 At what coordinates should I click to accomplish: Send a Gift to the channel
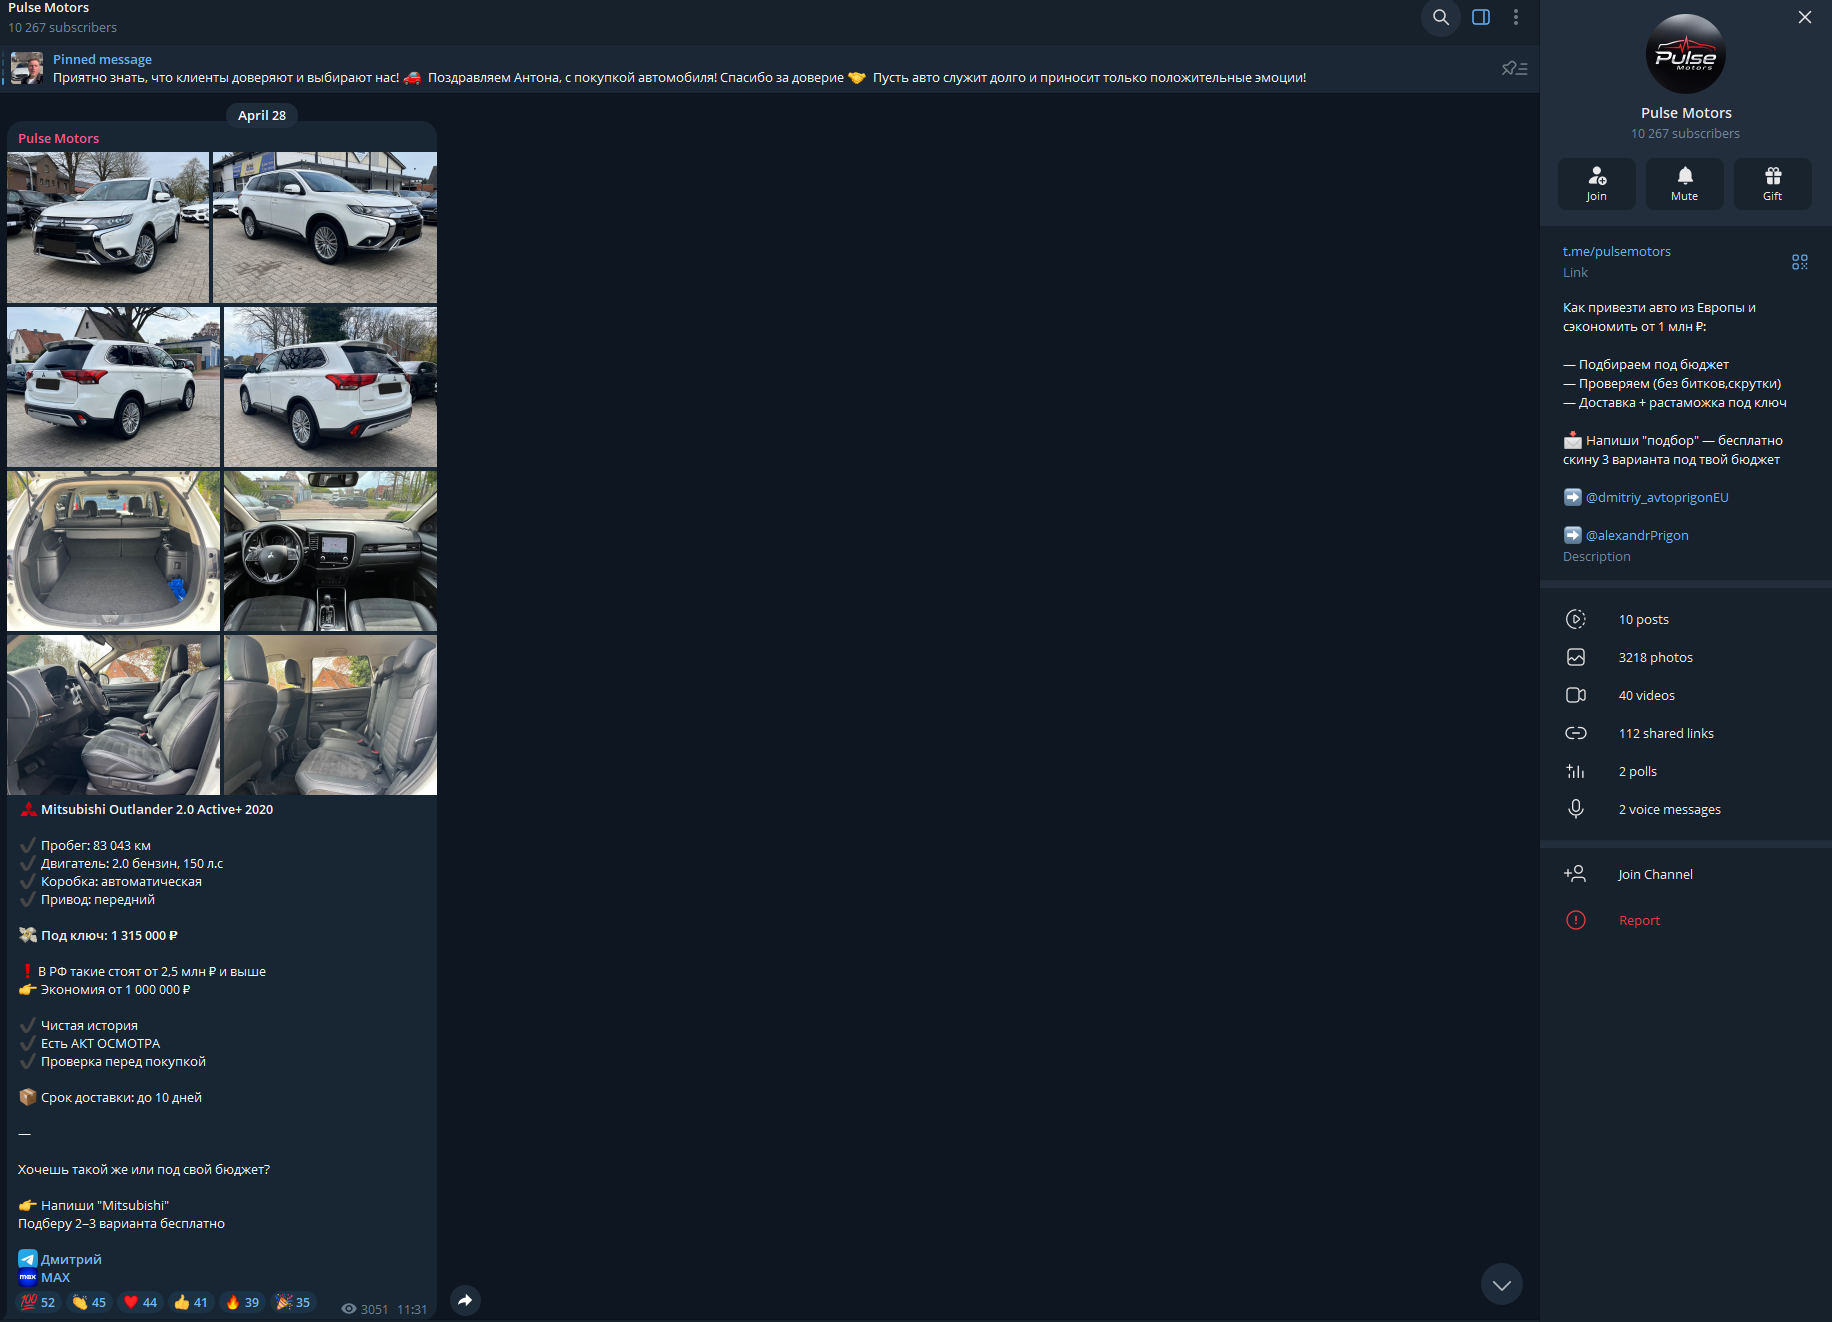click(x=1773, y=184)
